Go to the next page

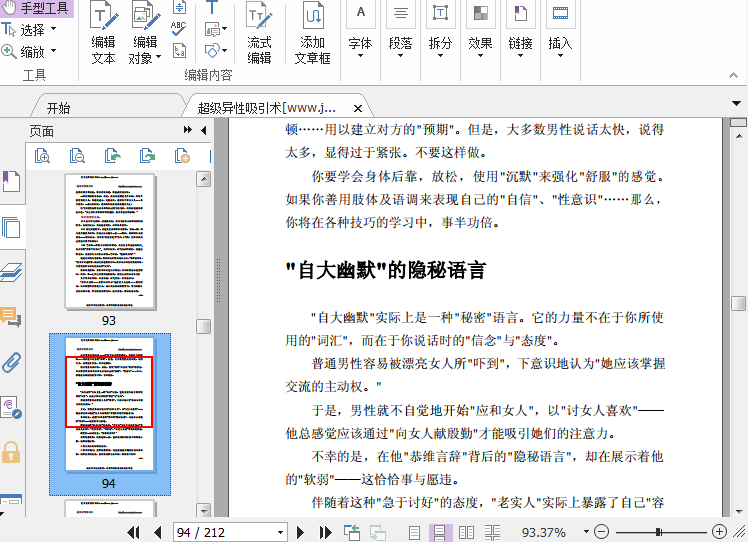coord(301,532)
